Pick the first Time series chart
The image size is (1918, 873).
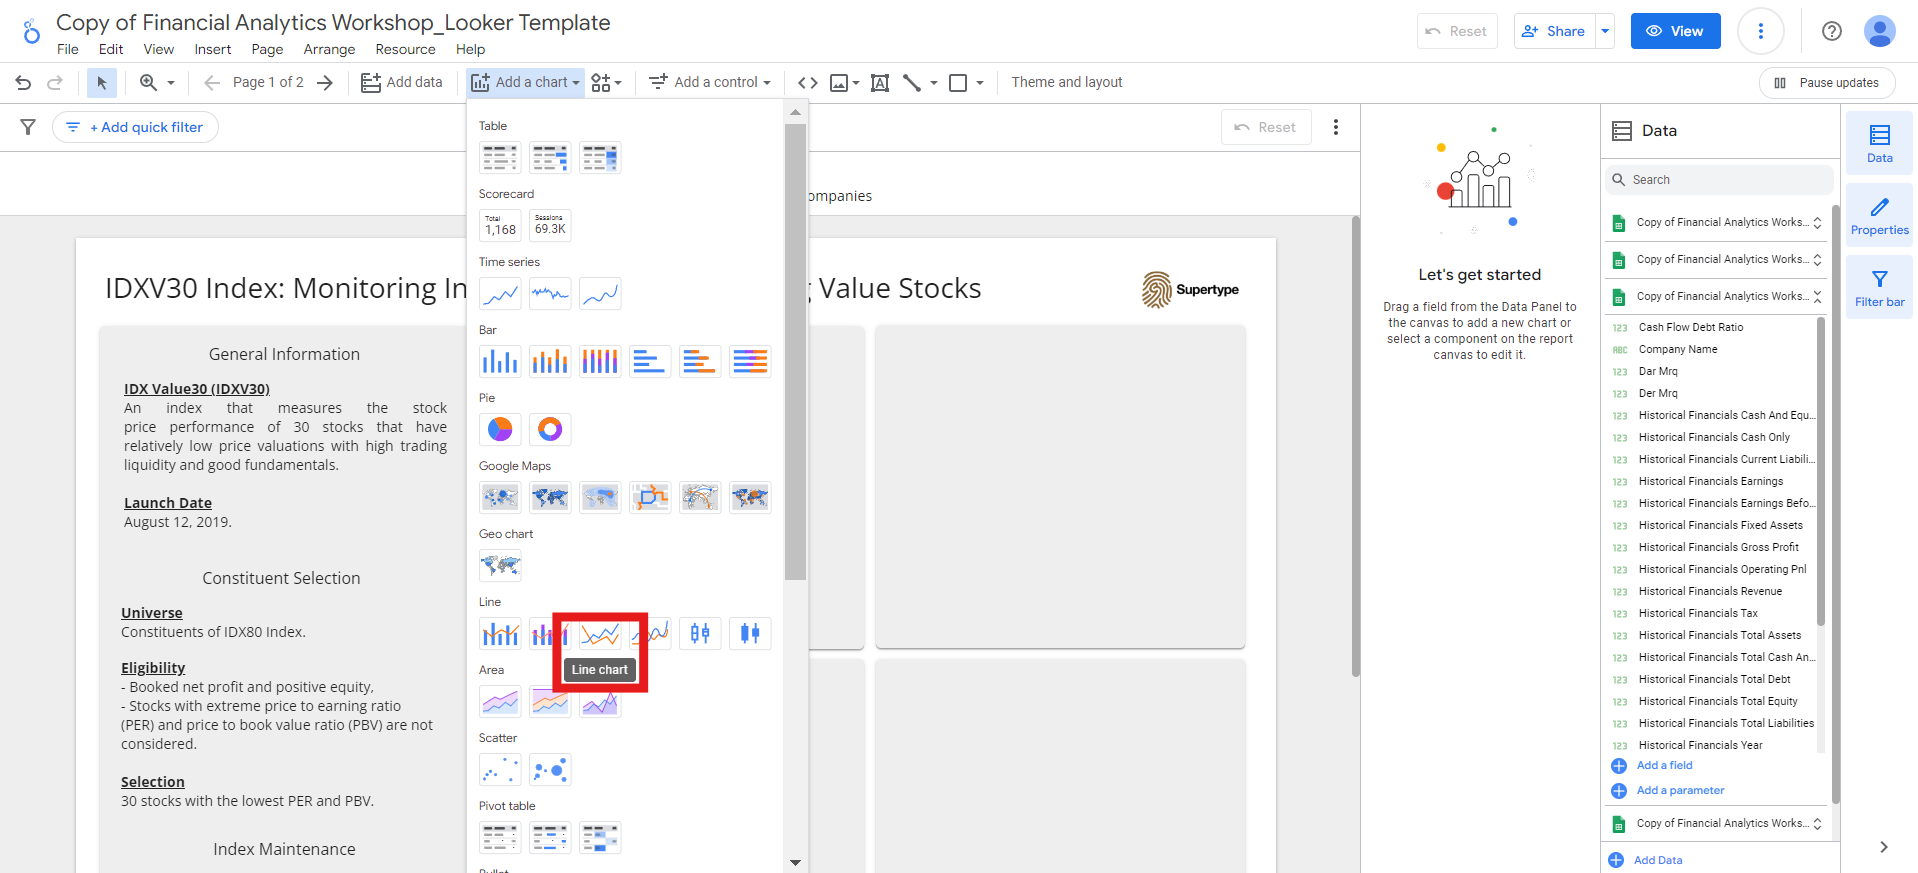coord(500,294)
